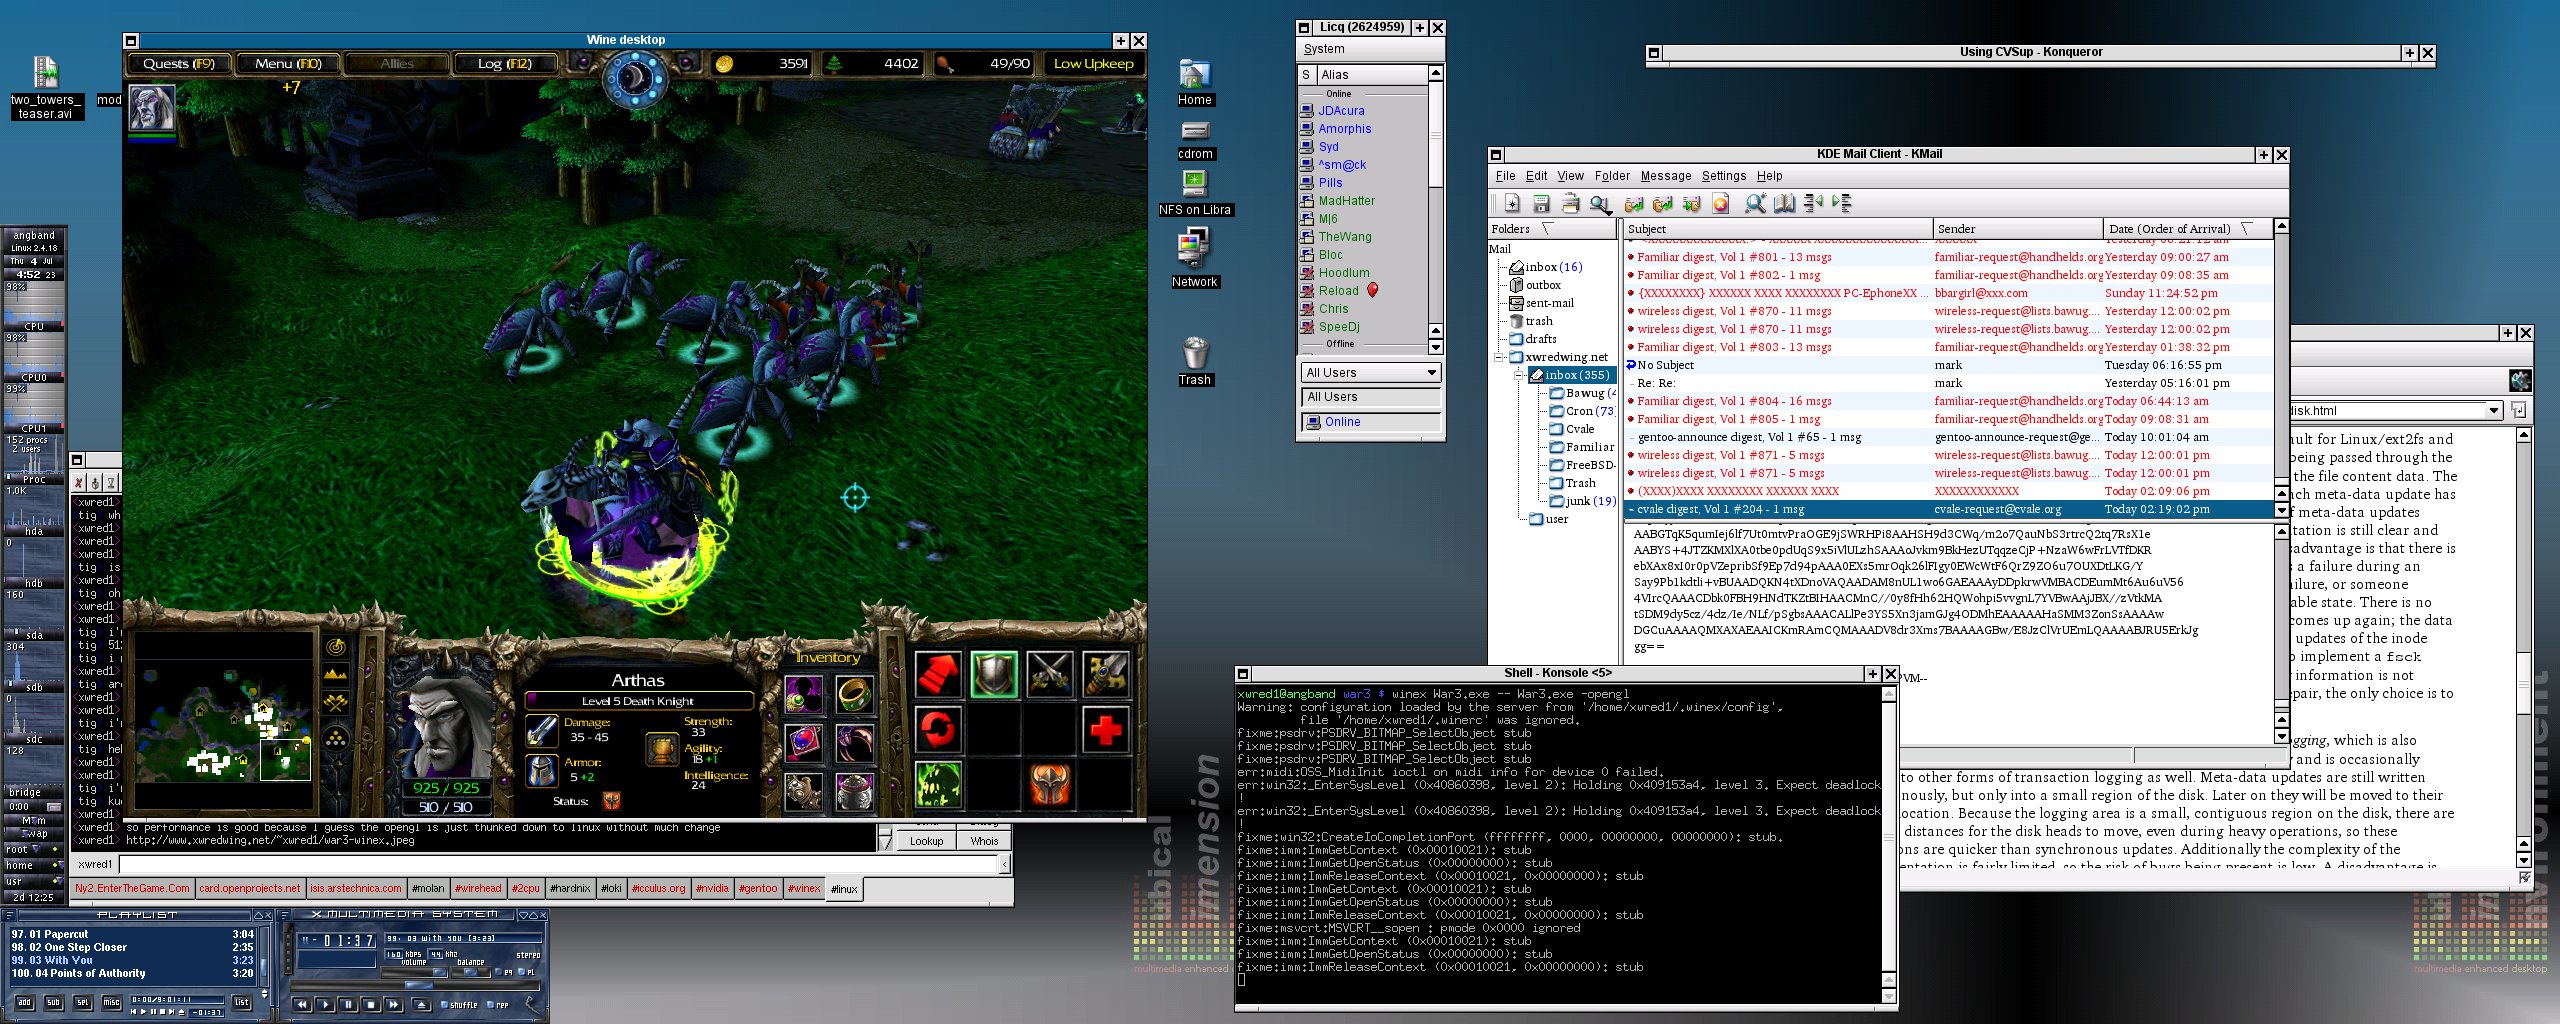Click KMail save toolbar icon

pyautogui.click(x=1541, y=204)
